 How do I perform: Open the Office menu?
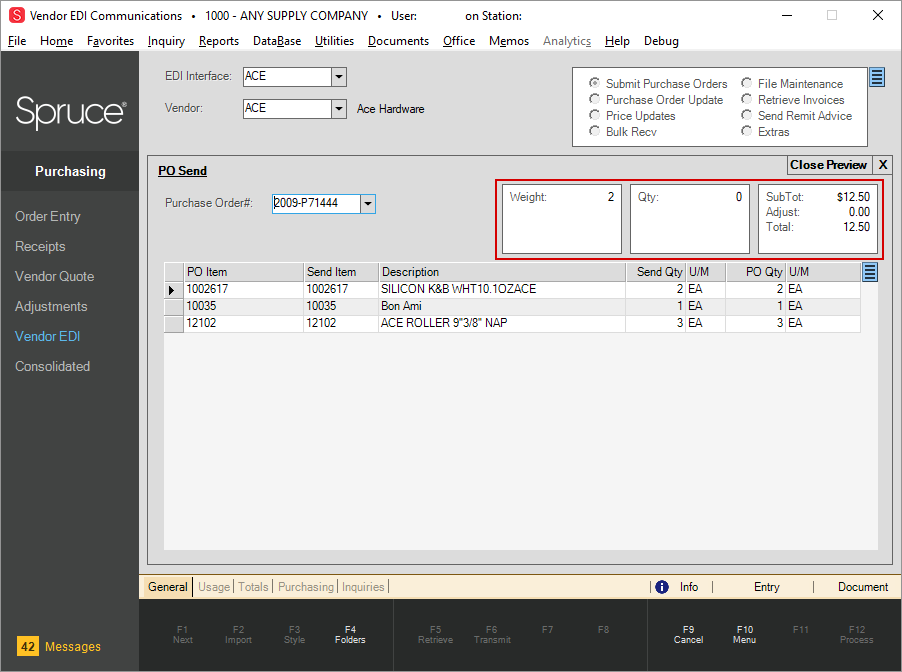pos(458,41)
